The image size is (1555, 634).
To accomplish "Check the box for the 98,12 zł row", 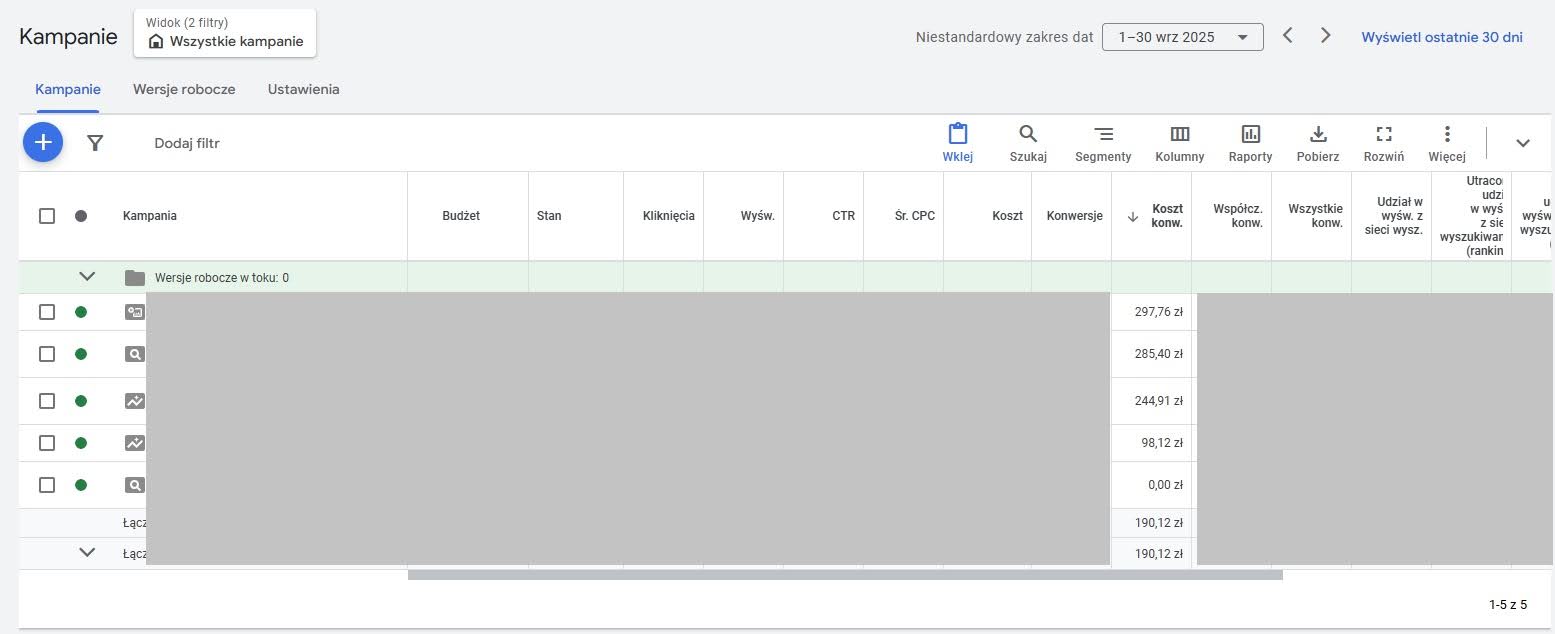I will (47, 443).
